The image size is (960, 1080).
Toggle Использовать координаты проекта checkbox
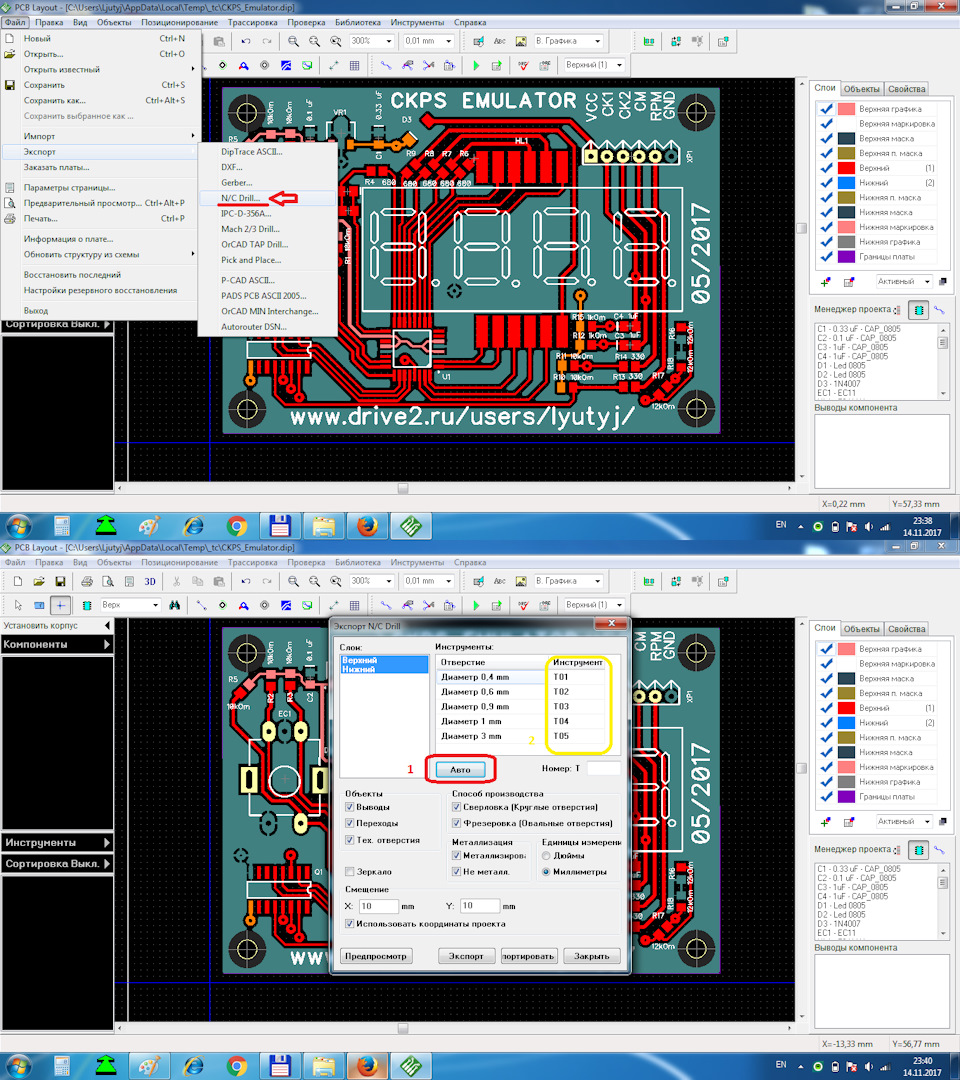click(349, 924)
